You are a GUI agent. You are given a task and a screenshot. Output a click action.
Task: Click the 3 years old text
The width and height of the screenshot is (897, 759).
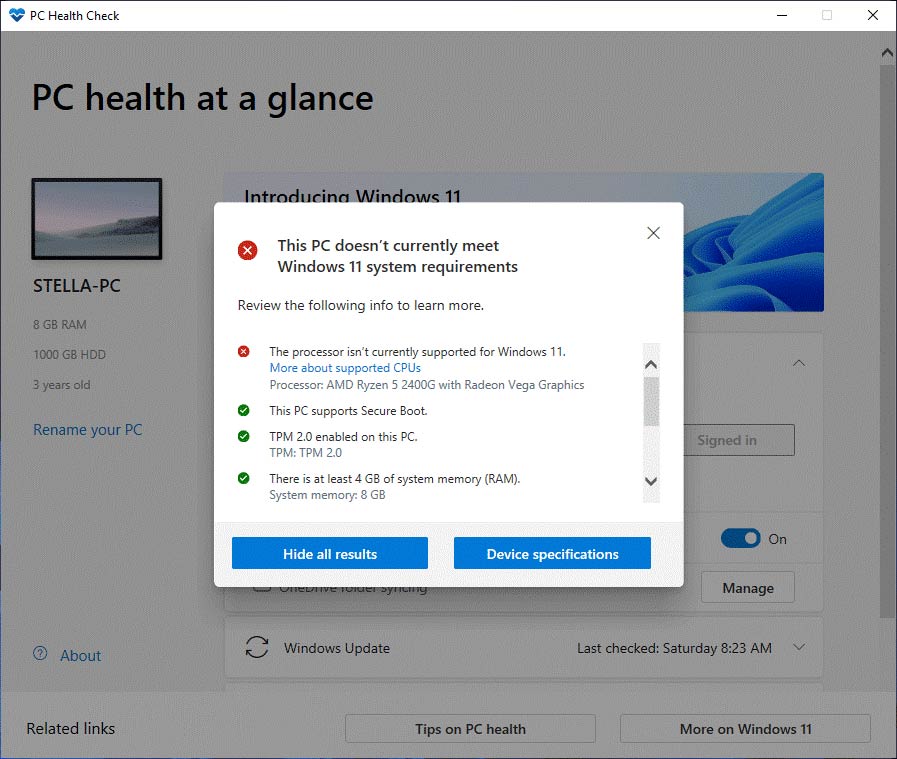coord(61,385)
